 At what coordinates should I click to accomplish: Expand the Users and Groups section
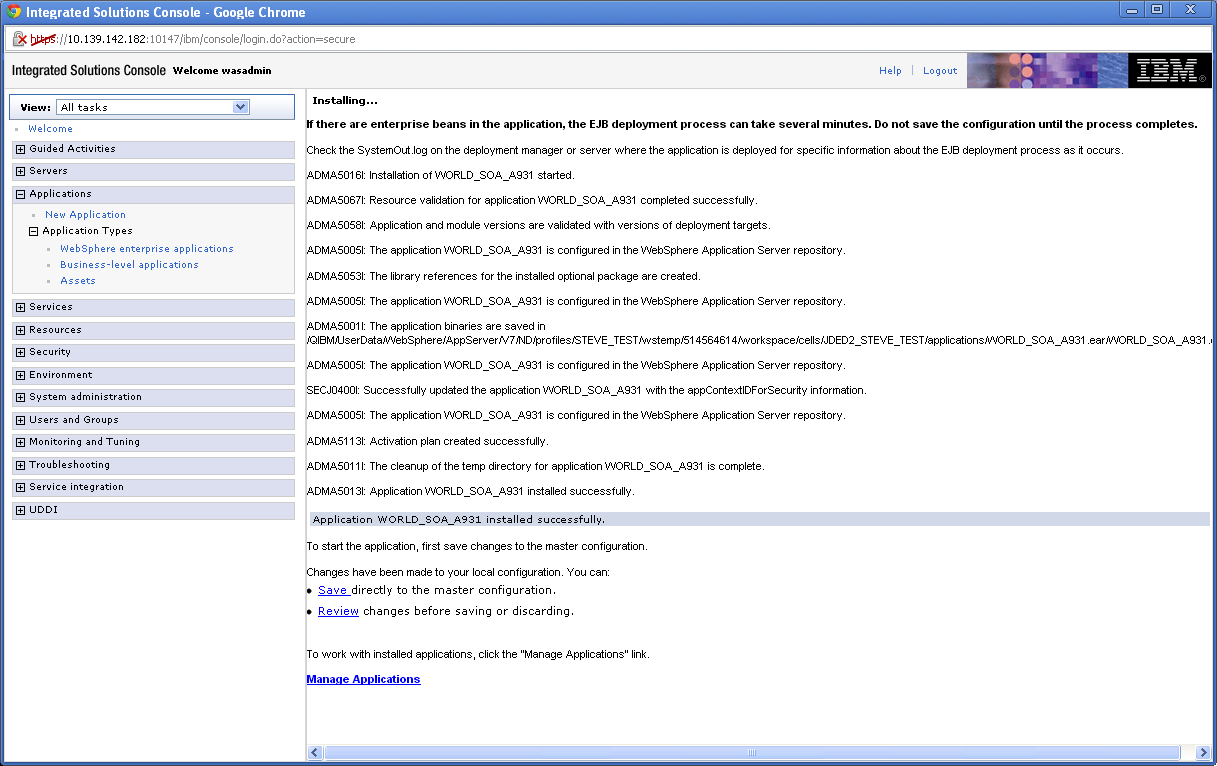20,420
